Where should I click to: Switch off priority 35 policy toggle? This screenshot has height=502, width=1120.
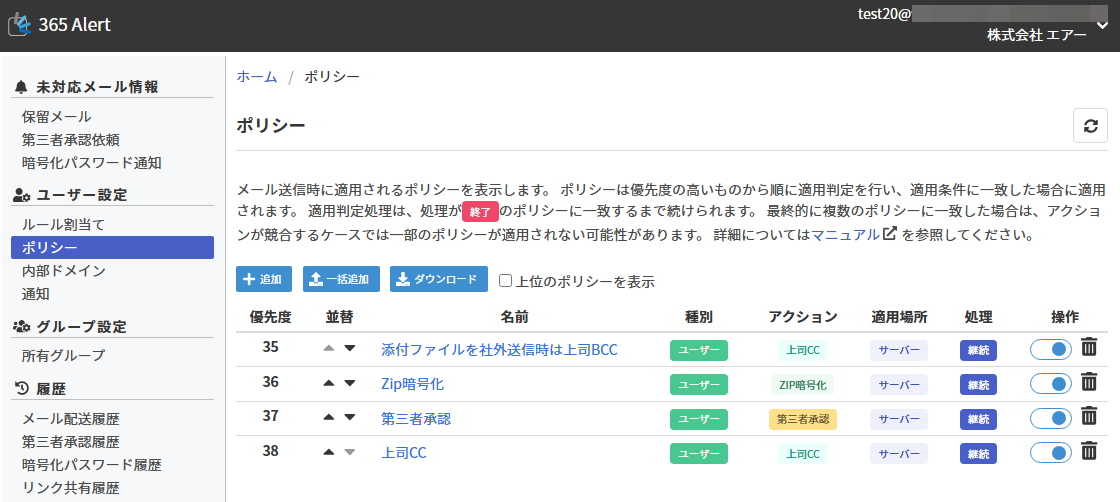[1050, 349]
